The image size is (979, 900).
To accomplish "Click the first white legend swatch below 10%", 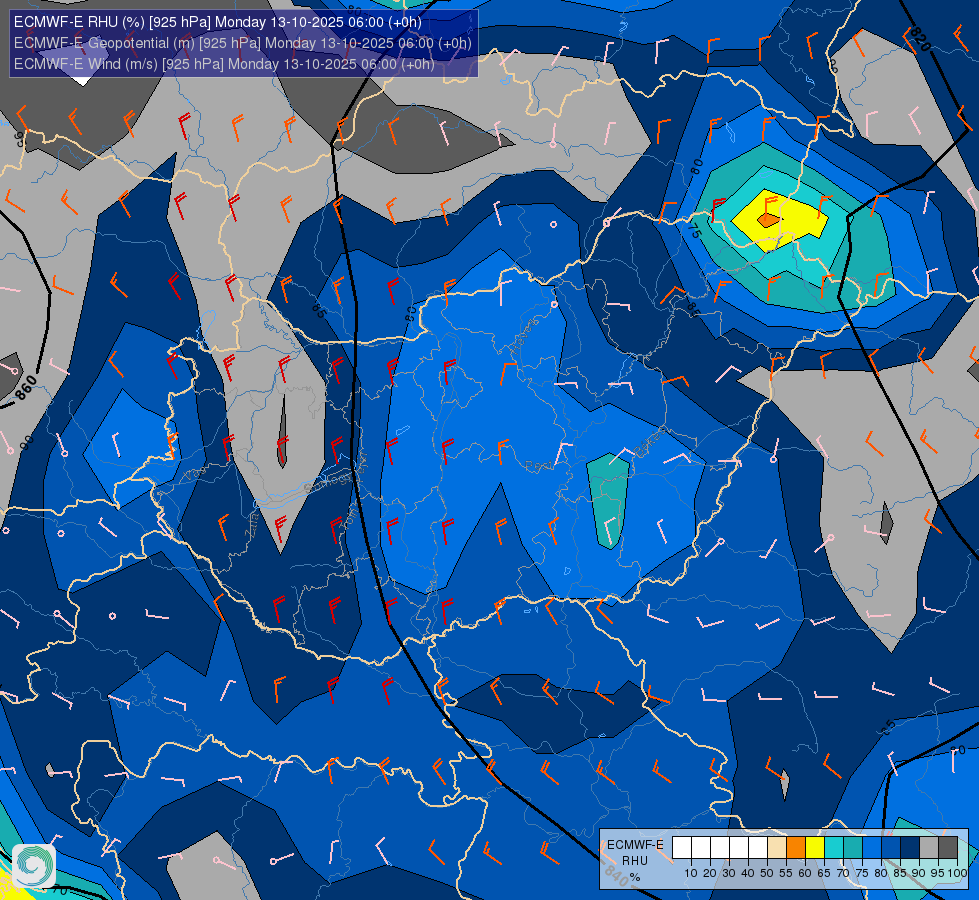I will [x=682, y=848].
